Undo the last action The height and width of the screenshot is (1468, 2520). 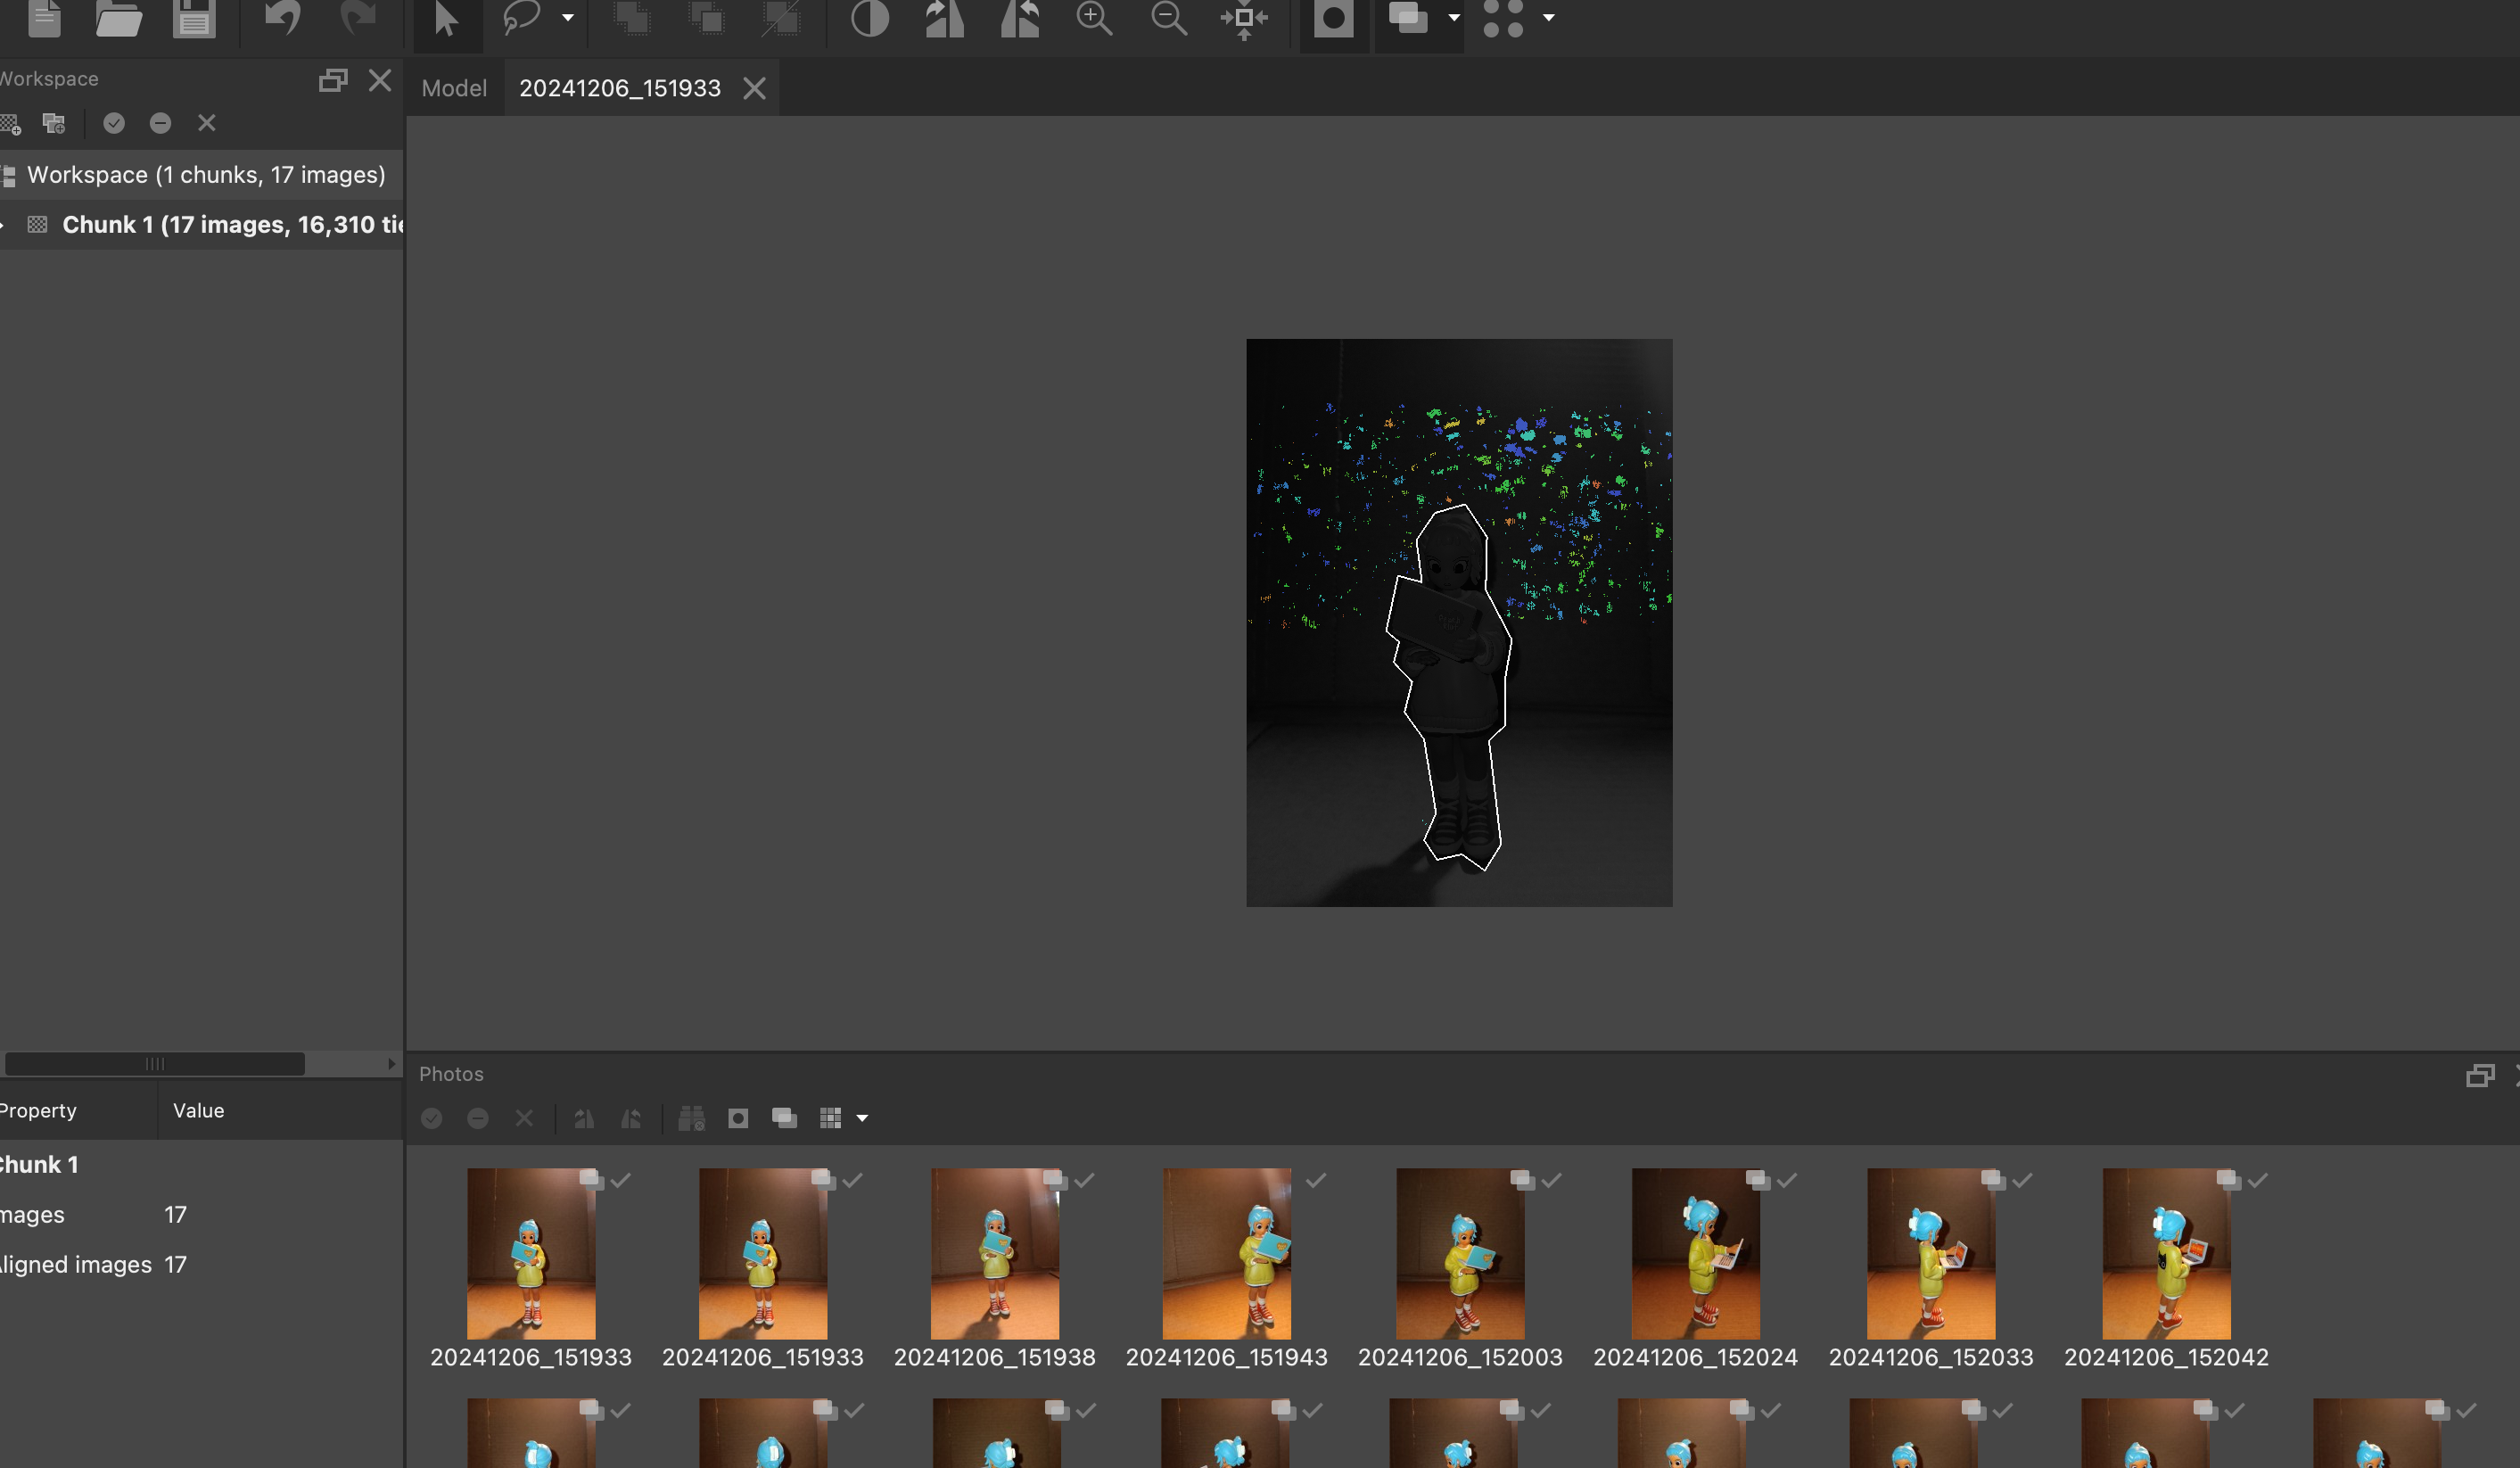click(283, 18)
